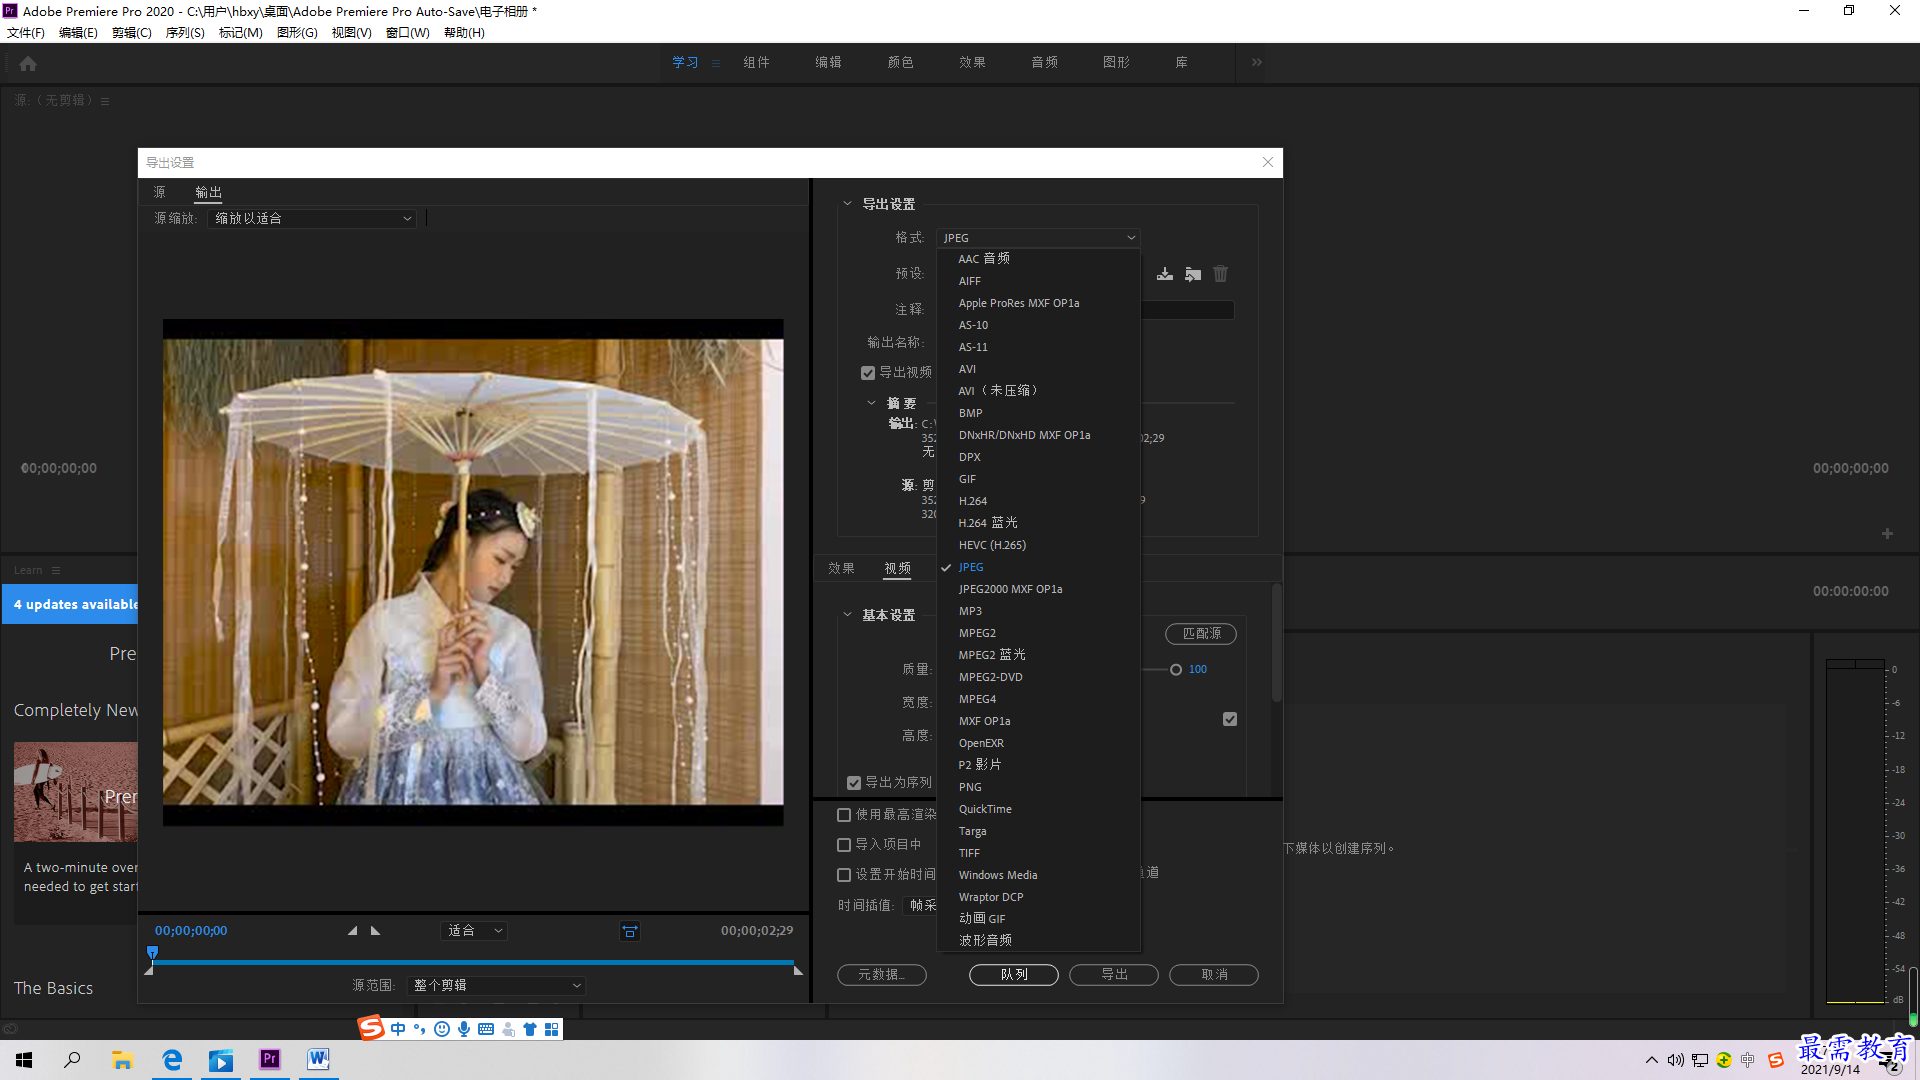Click the Windows Start button
Image resolution: width=1920 pixels, height=1080 pixels.
pyautogui.click(x=24, y=1060)
